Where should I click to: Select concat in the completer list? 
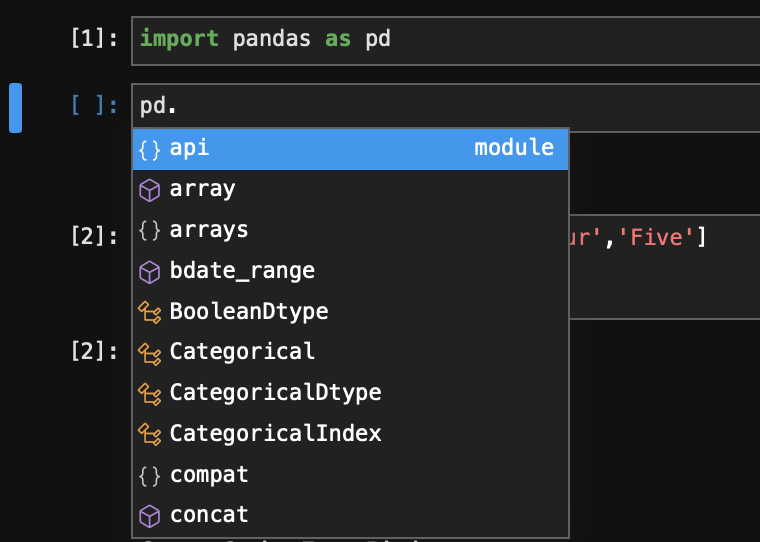tap(209, 516)
